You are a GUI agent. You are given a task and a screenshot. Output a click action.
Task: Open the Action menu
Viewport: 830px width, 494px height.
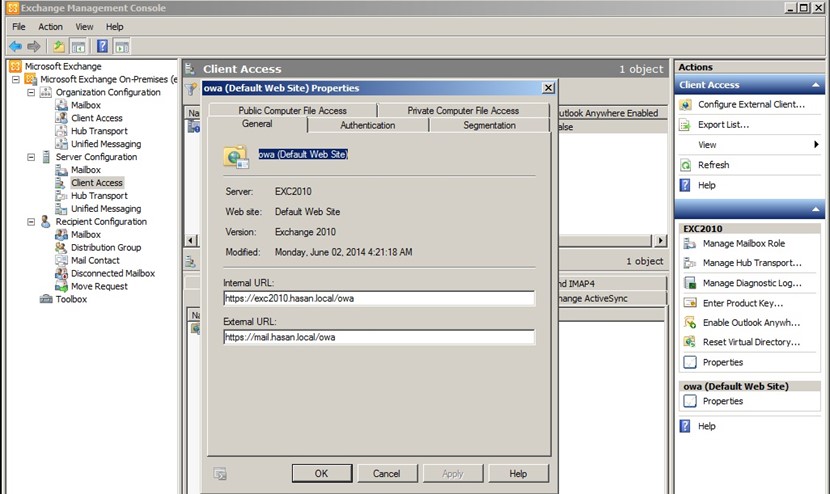(x=50, y=26)
